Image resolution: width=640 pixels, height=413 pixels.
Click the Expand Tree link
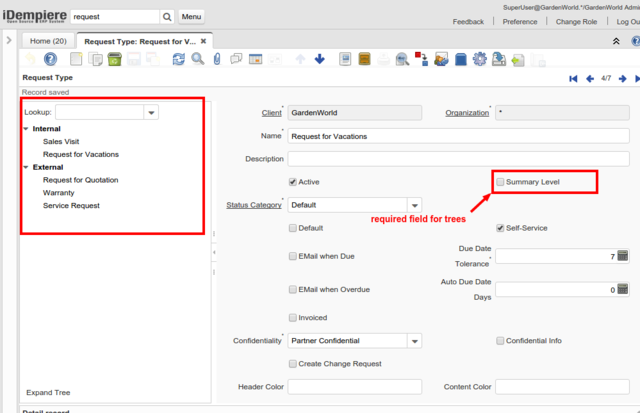click(48, 393)
